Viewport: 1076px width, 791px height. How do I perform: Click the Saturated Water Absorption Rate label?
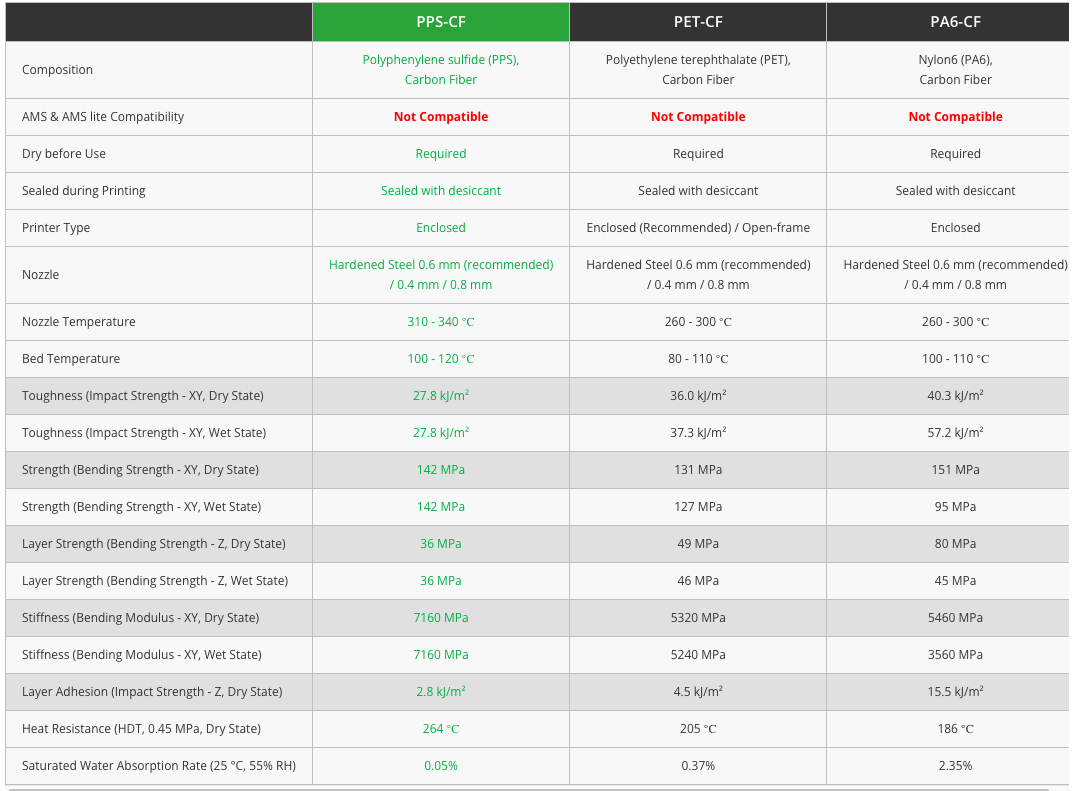click(159, 766)
